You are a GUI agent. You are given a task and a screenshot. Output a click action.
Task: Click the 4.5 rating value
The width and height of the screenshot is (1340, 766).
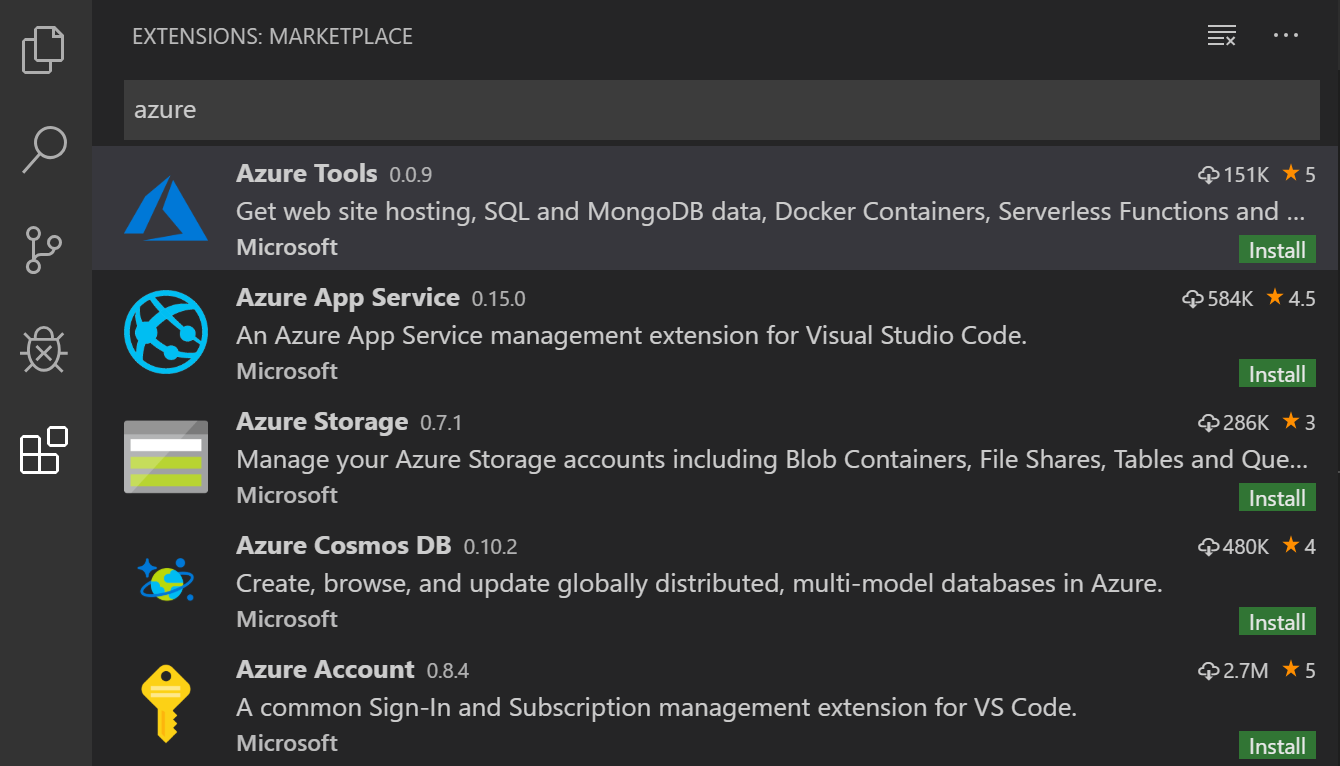(x=1303, y=299)
